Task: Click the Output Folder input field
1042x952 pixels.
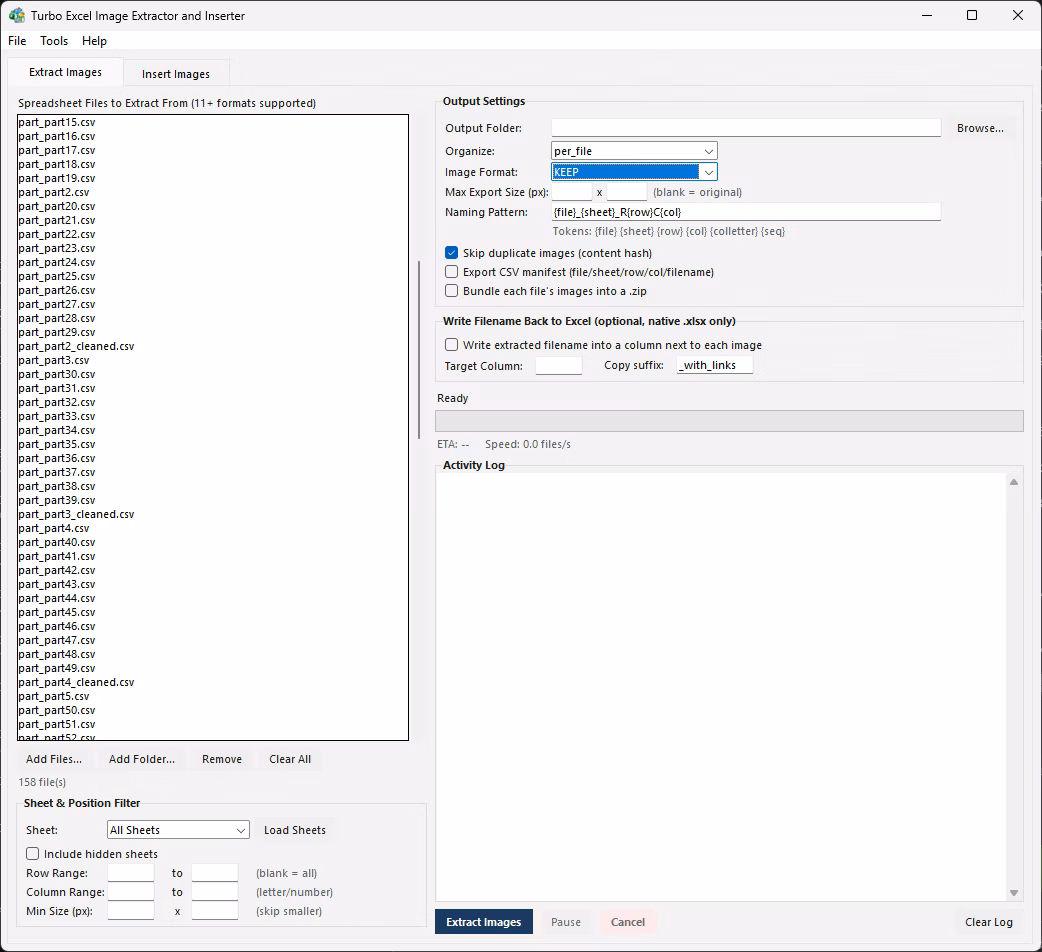Action: 746,128
